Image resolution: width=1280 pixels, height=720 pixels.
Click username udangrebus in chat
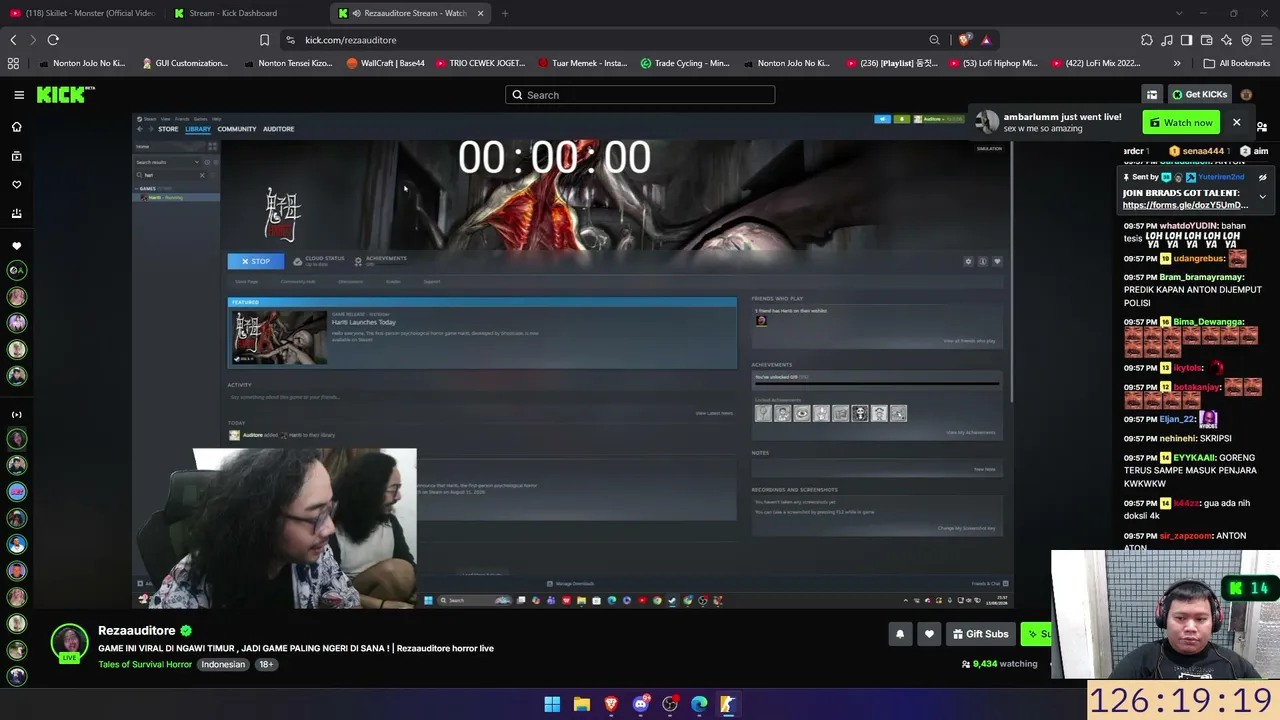click(x=1199, y=258)
